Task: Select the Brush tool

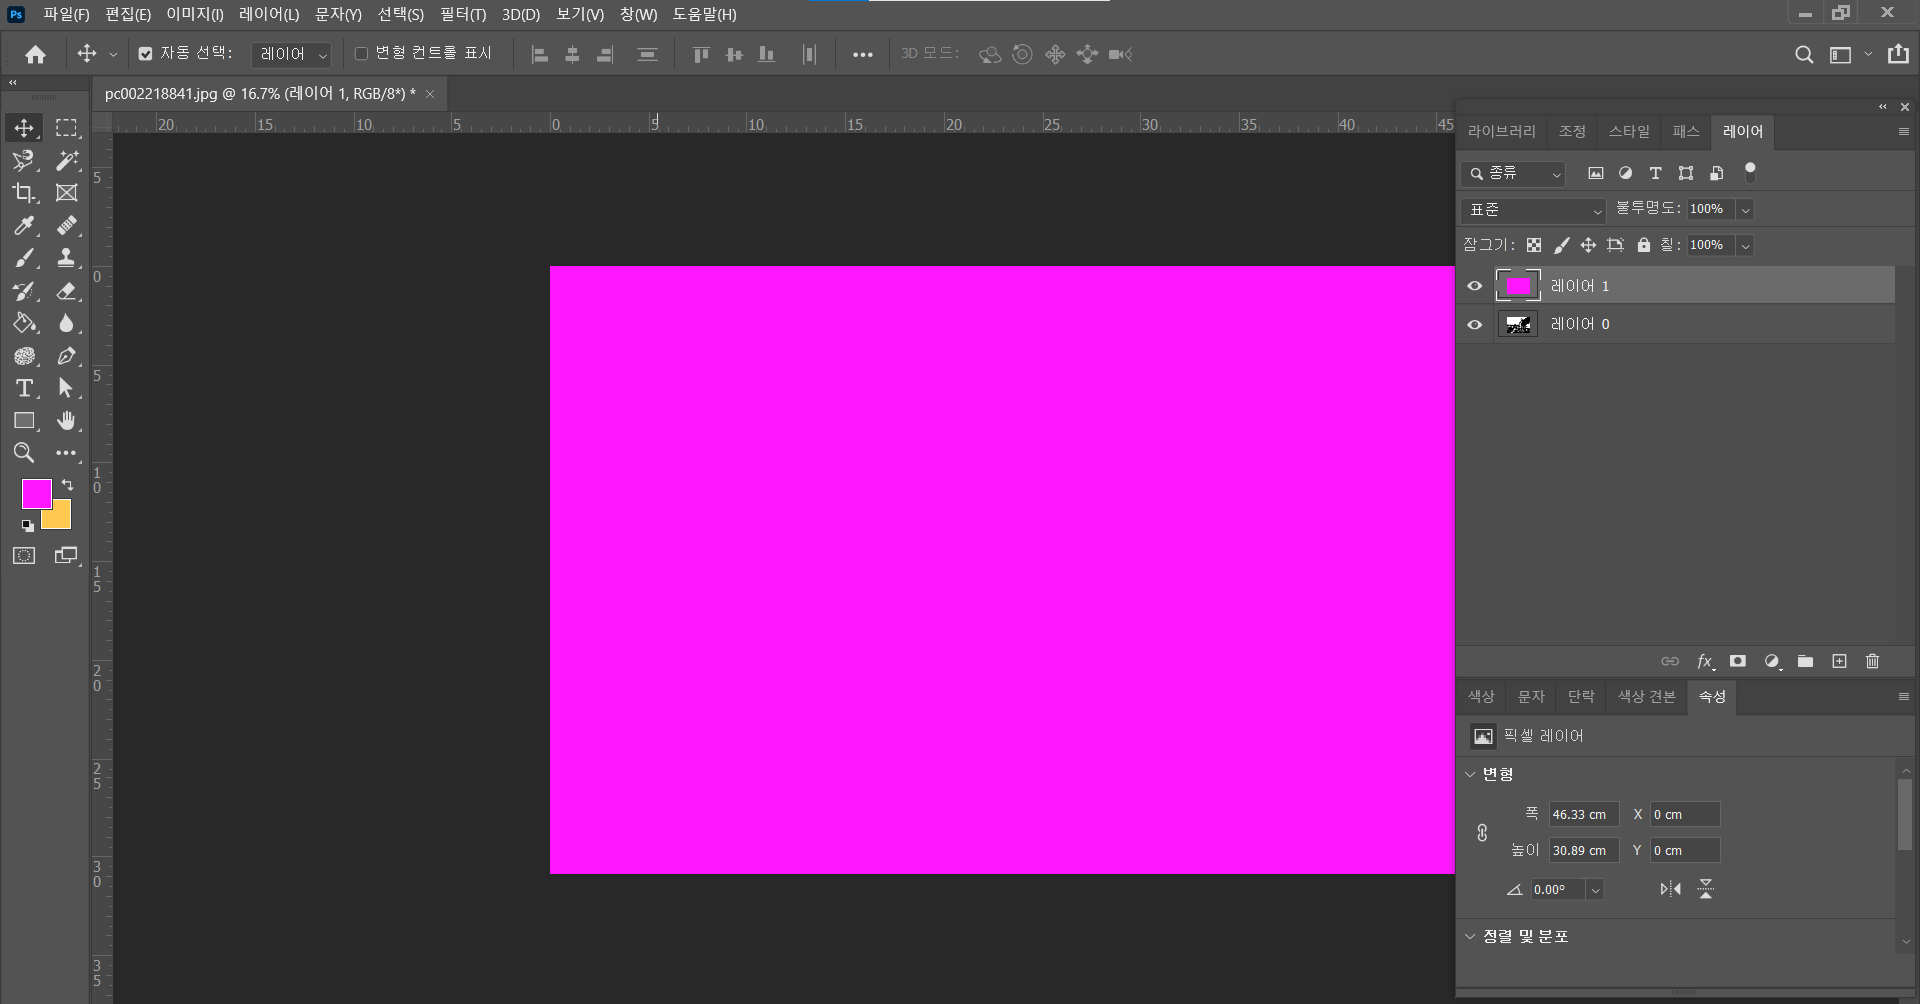Action: pos(24,259)
